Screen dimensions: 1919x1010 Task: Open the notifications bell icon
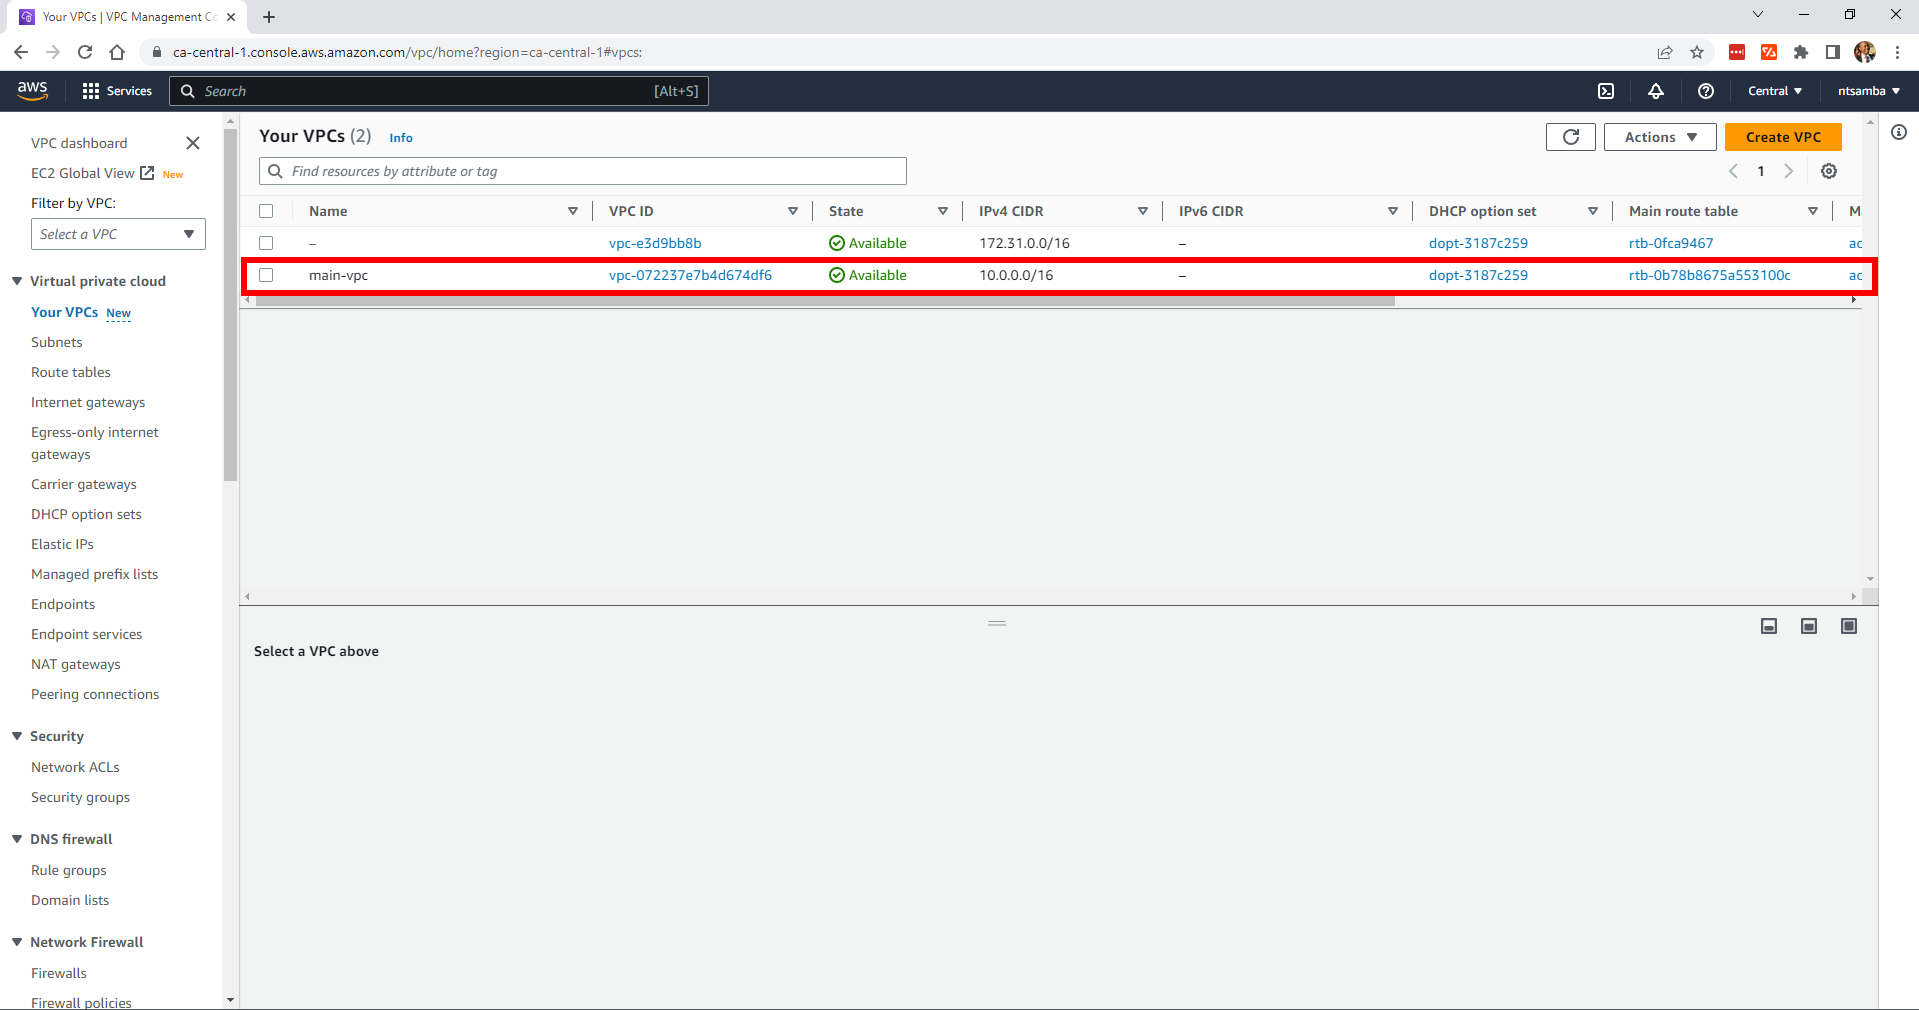point(1656,91)
